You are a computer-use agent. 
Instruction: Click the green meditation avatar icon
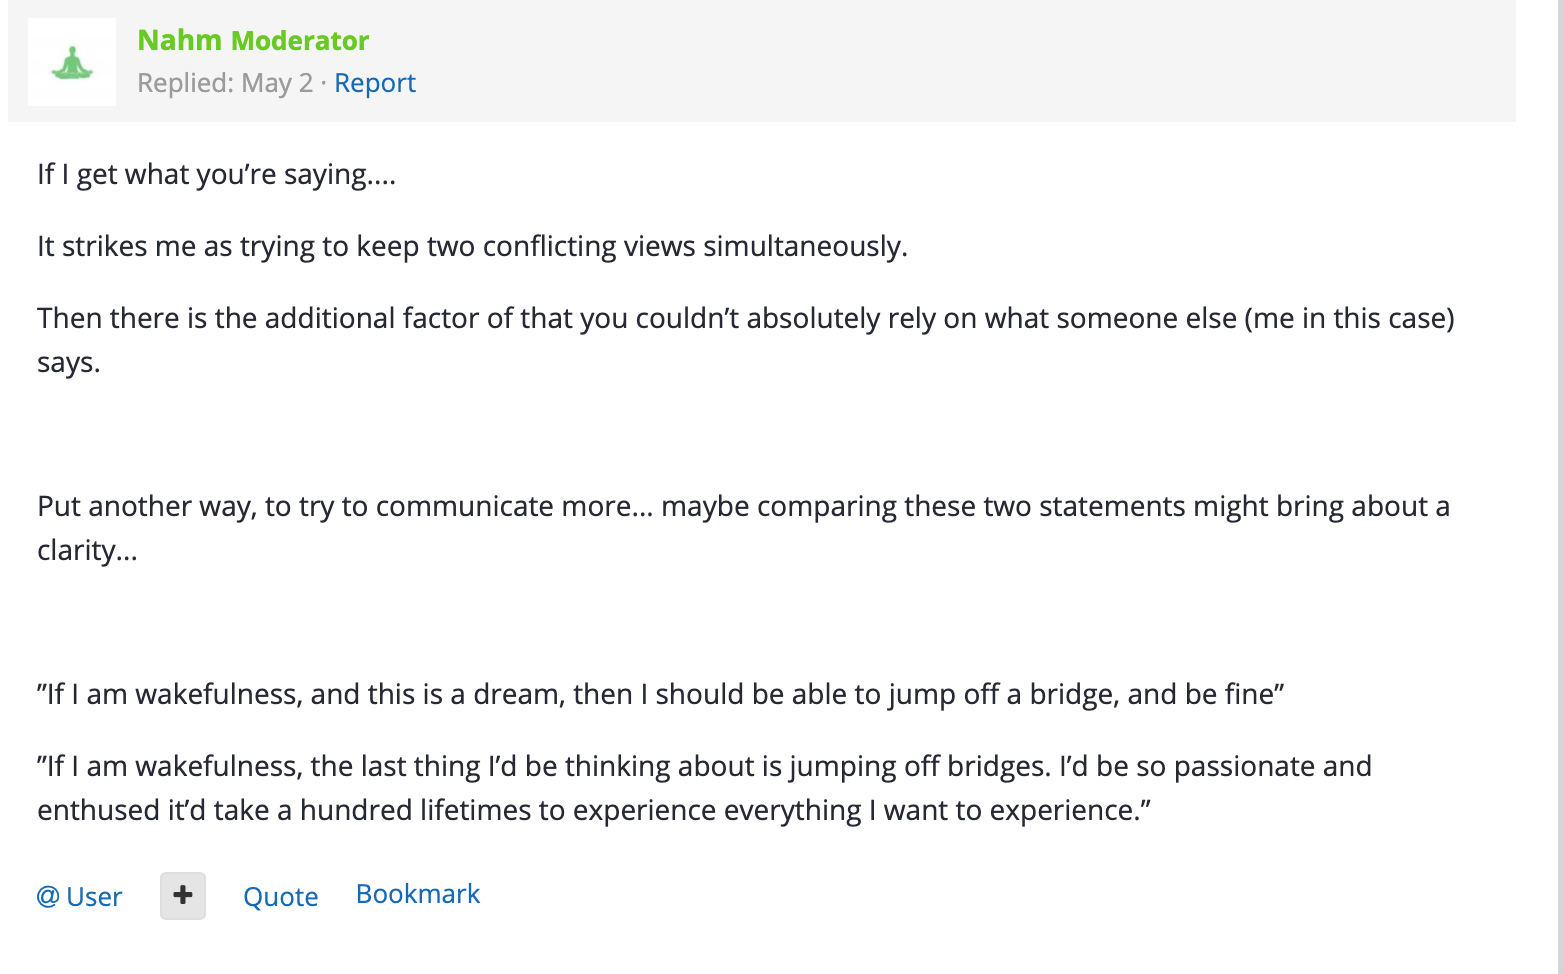[72, 62]
